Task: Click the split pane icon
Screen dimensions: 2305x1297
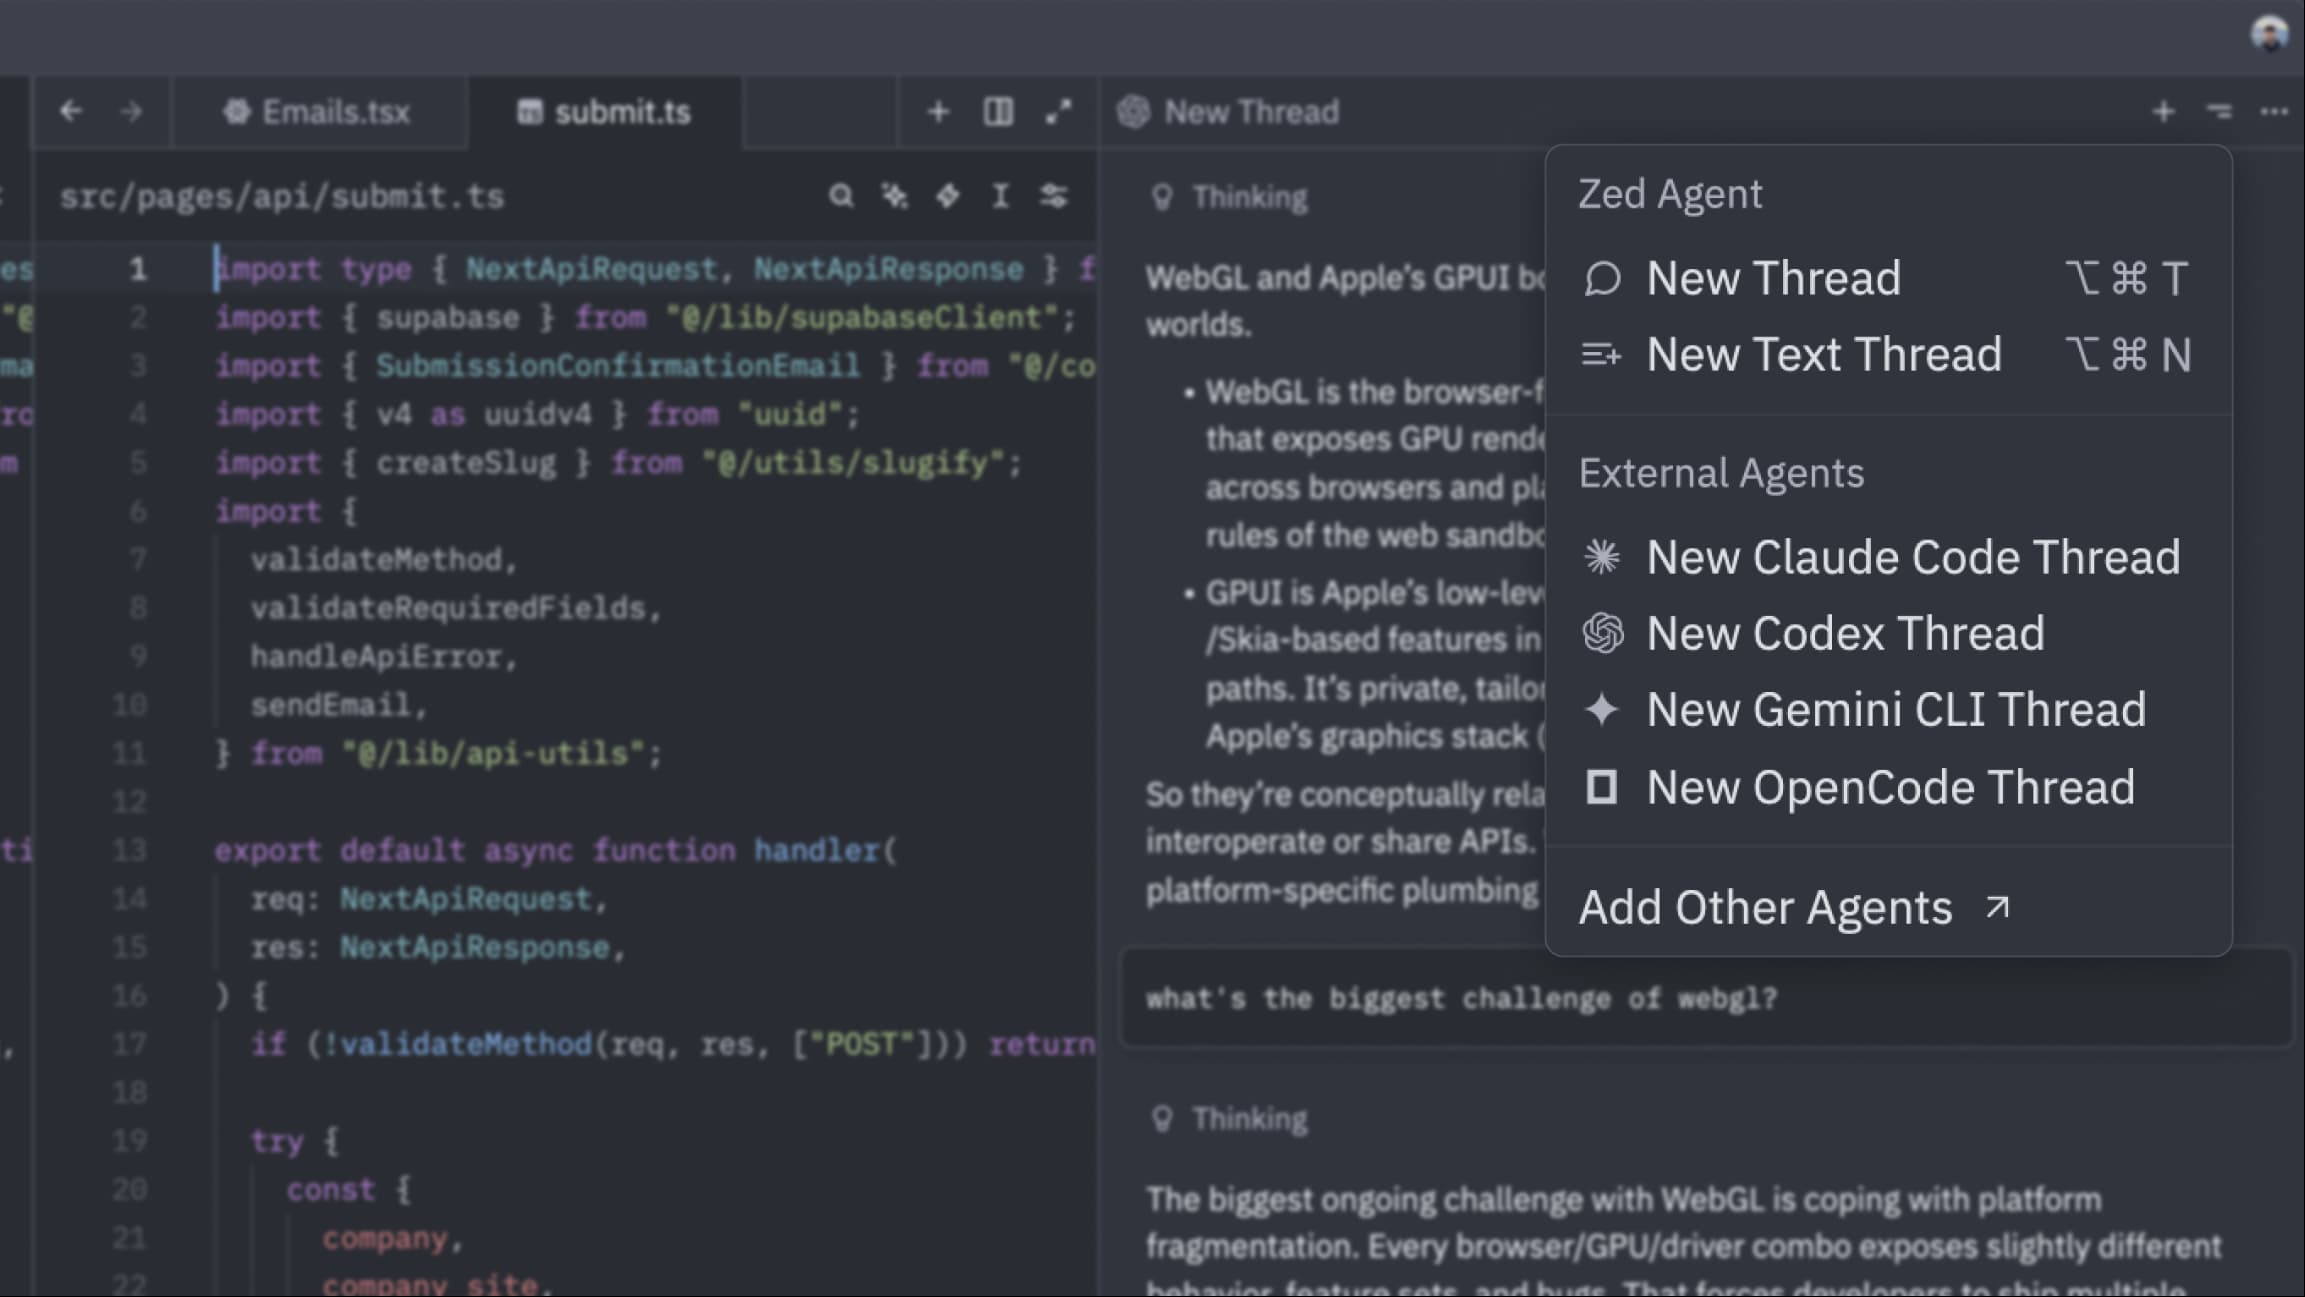Action: (997, 111)
